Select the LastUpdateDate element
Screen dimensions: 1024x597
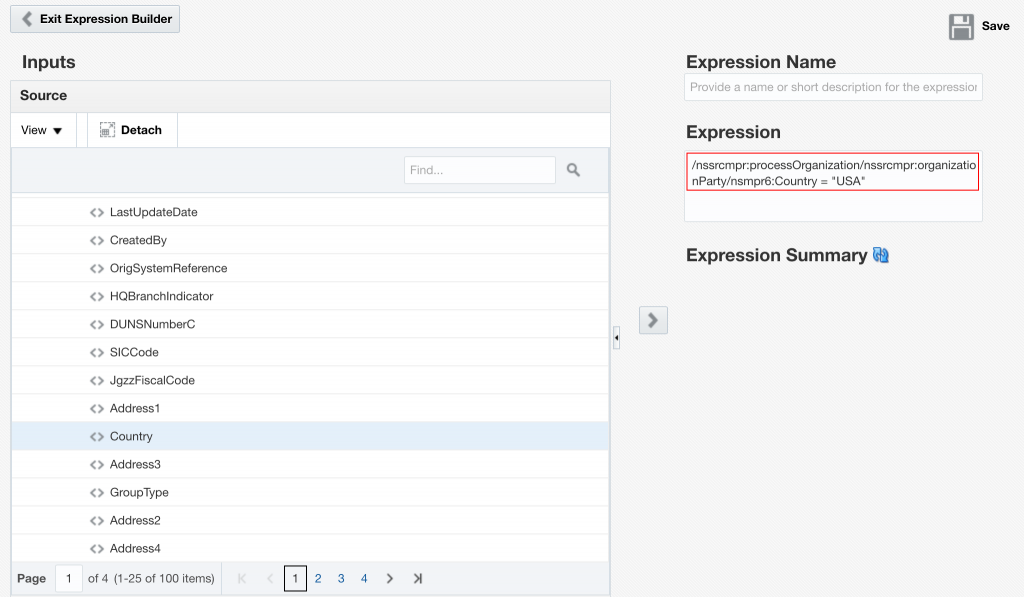[153, 212]
